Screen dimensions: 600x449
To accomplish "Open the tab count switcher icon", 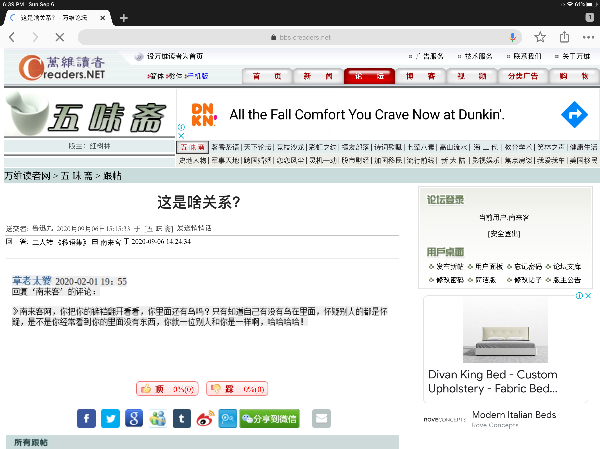I will click(x=590, y=17).
